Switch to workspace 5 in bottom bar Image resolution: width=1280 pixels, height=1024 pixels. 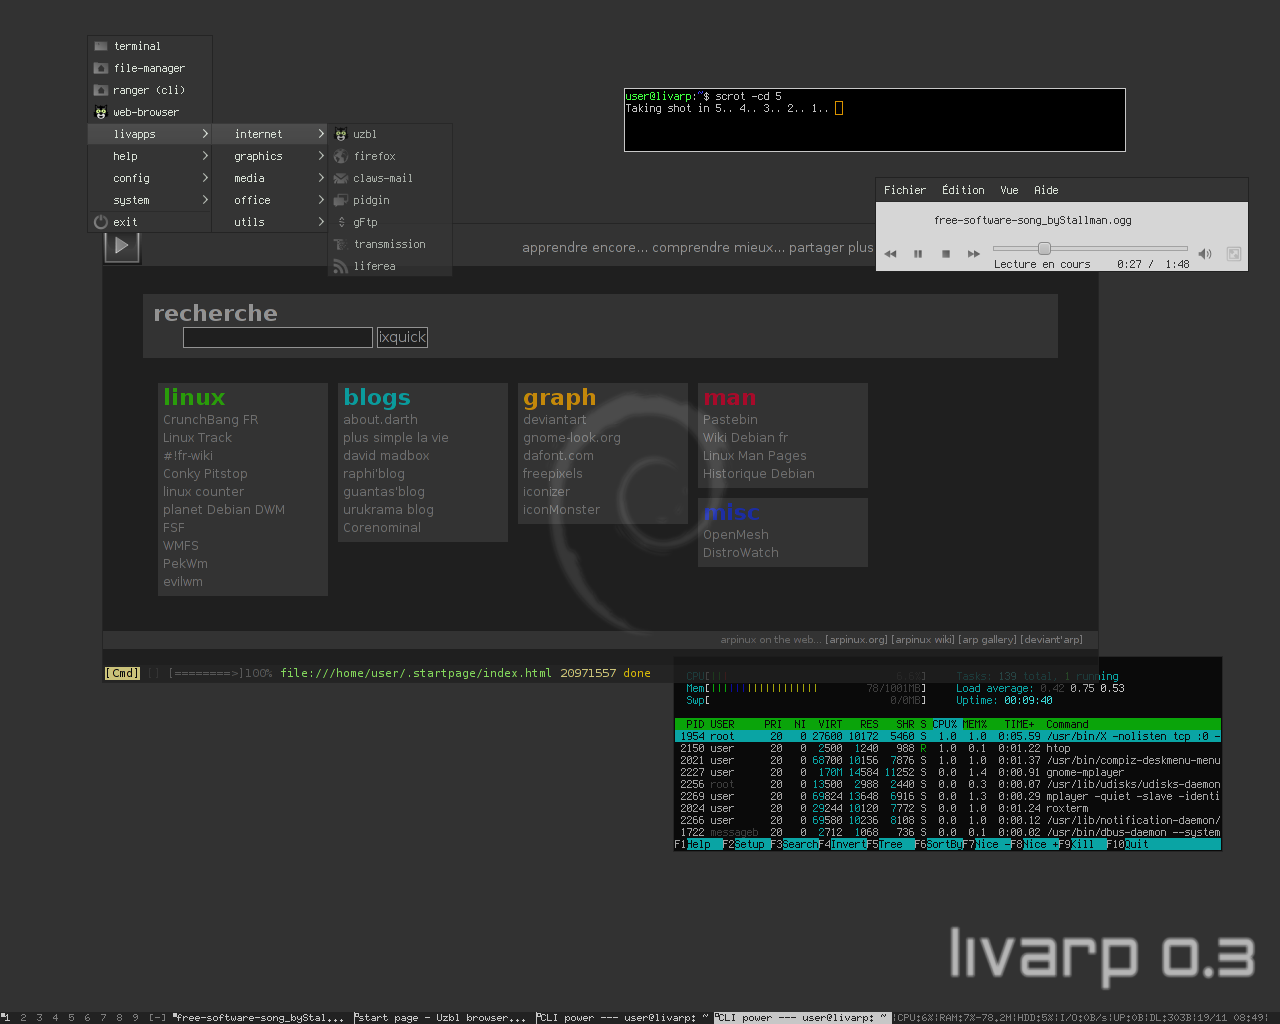pos(71,1018)
